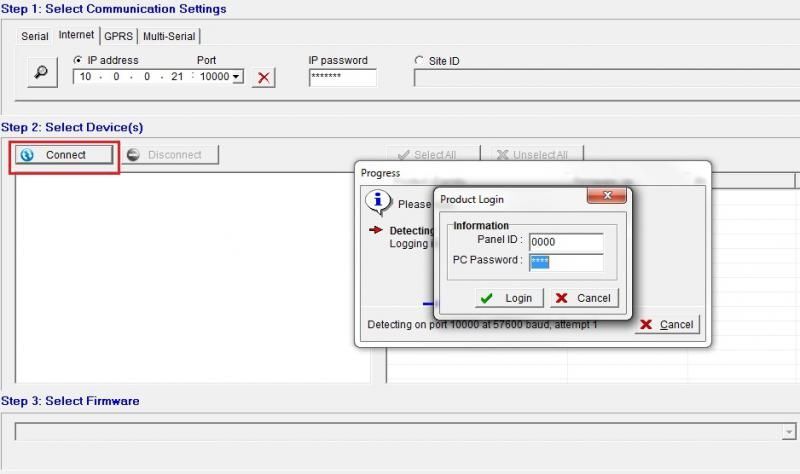
Task: Click the red X delete IP button
Action: 263,77
